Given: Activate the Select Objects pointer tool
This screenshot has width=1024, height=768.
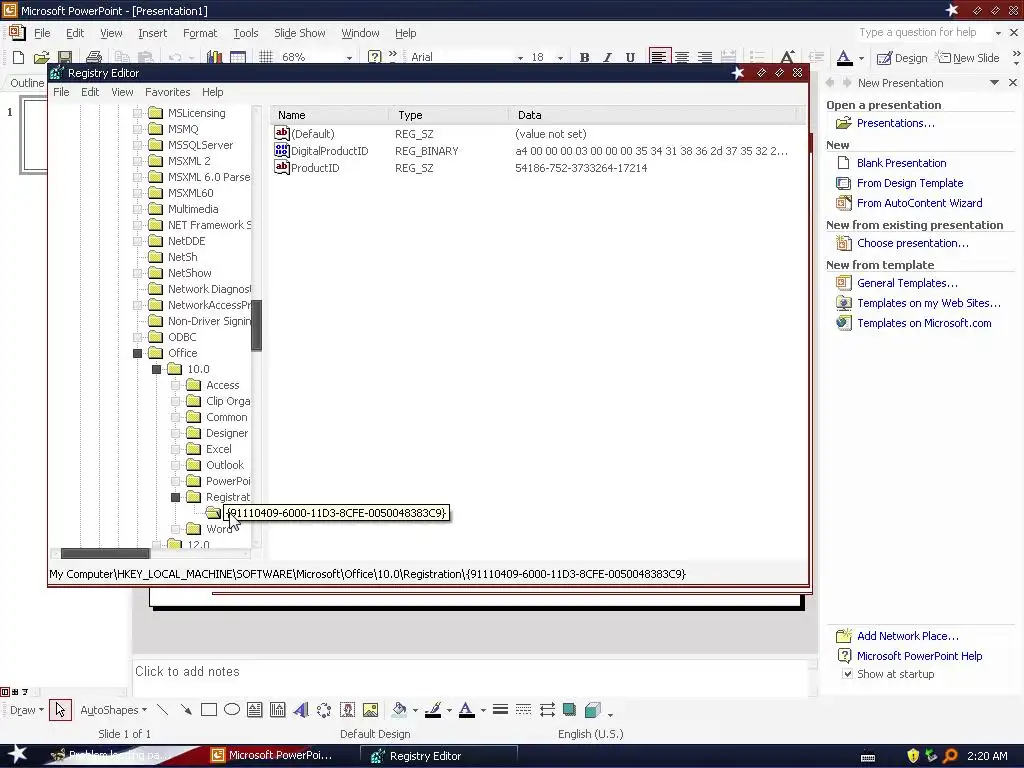Looking at the screenshot, I should tap(60, 710).
